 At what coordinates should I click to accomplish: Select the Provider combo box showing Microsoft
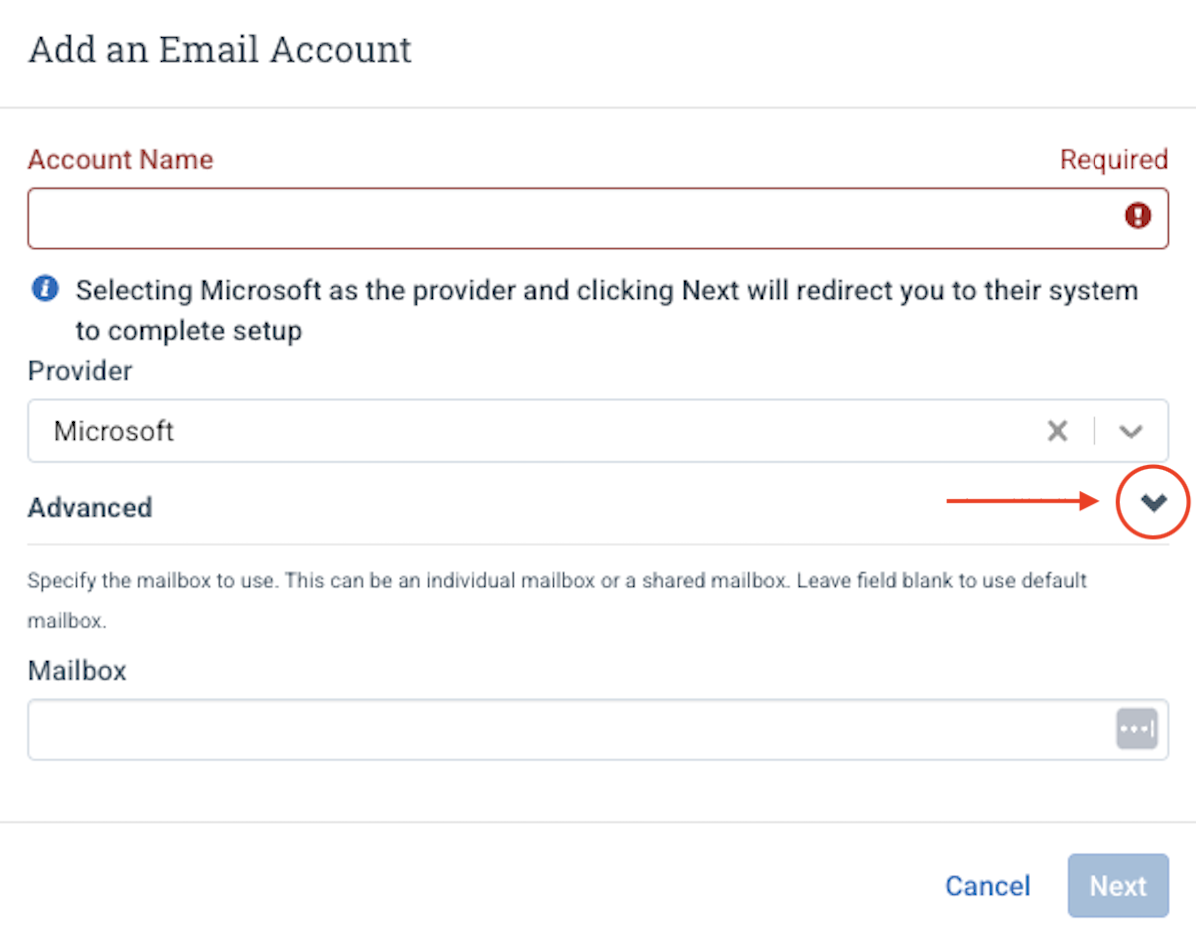pos(598,431)
